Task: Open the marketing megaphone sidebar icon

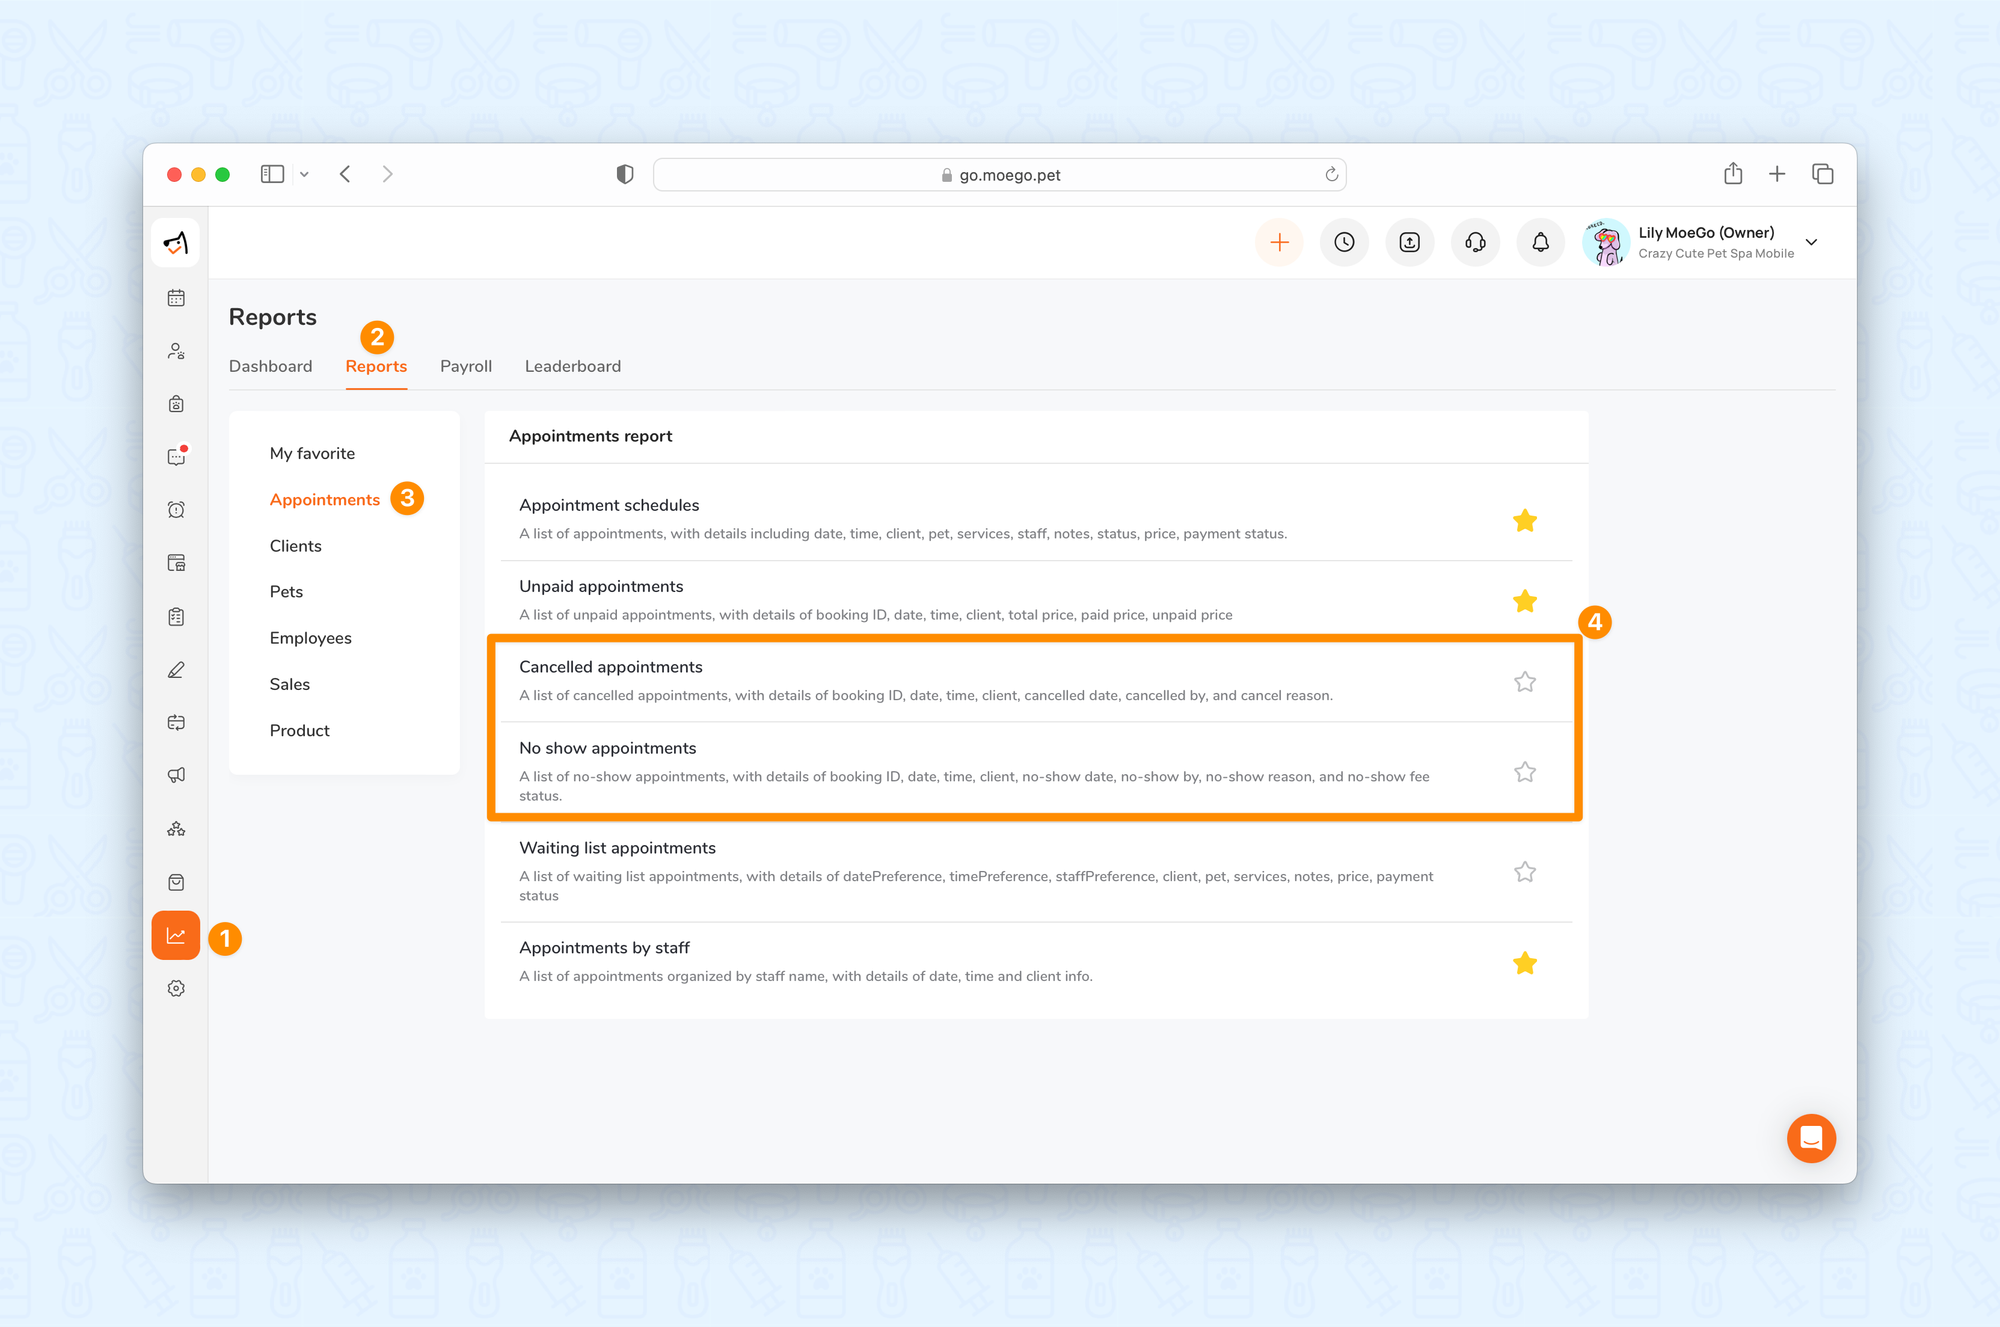Action: [176, 775]
